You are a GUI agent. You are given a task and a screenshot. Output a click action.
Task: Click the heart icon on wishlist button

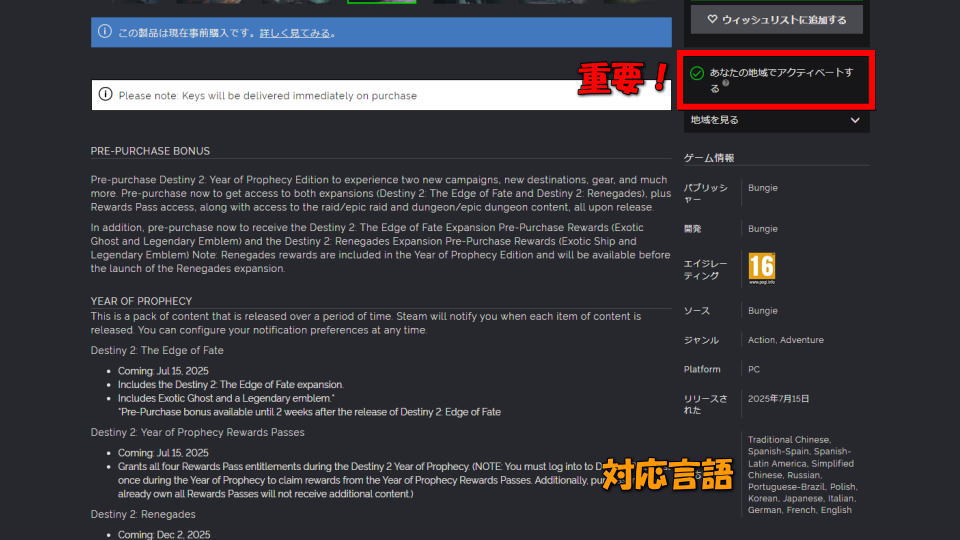pos(712,20)
